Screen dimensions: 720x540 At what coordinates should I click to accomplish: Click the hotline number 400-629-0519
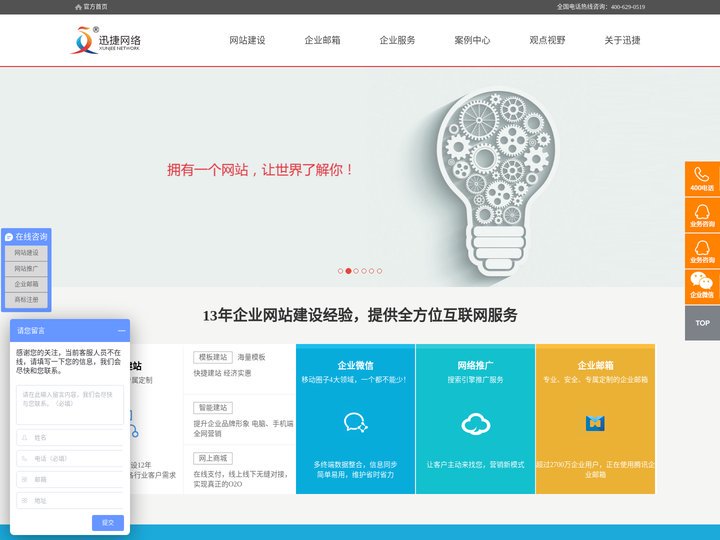click(628, 7)
